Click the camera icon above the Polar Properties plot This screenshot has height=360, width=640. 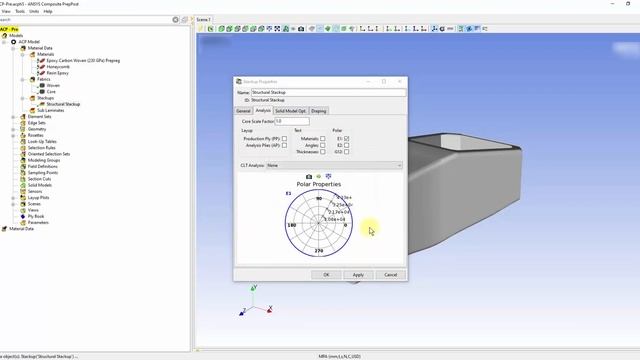(309, 176)
